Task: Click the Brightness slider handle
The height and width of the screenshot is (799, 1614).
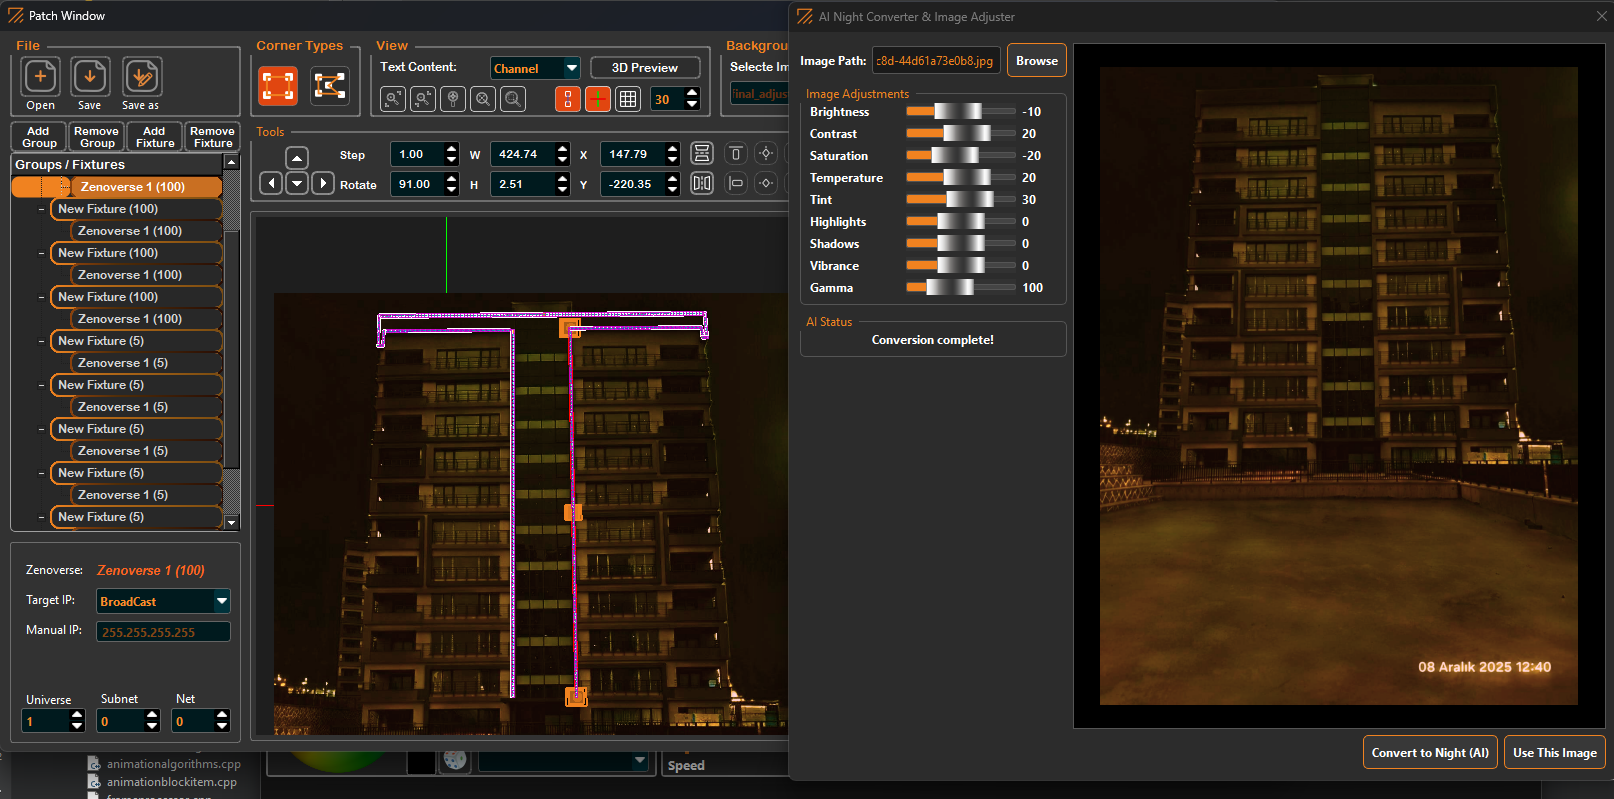Action: point(958,112)
